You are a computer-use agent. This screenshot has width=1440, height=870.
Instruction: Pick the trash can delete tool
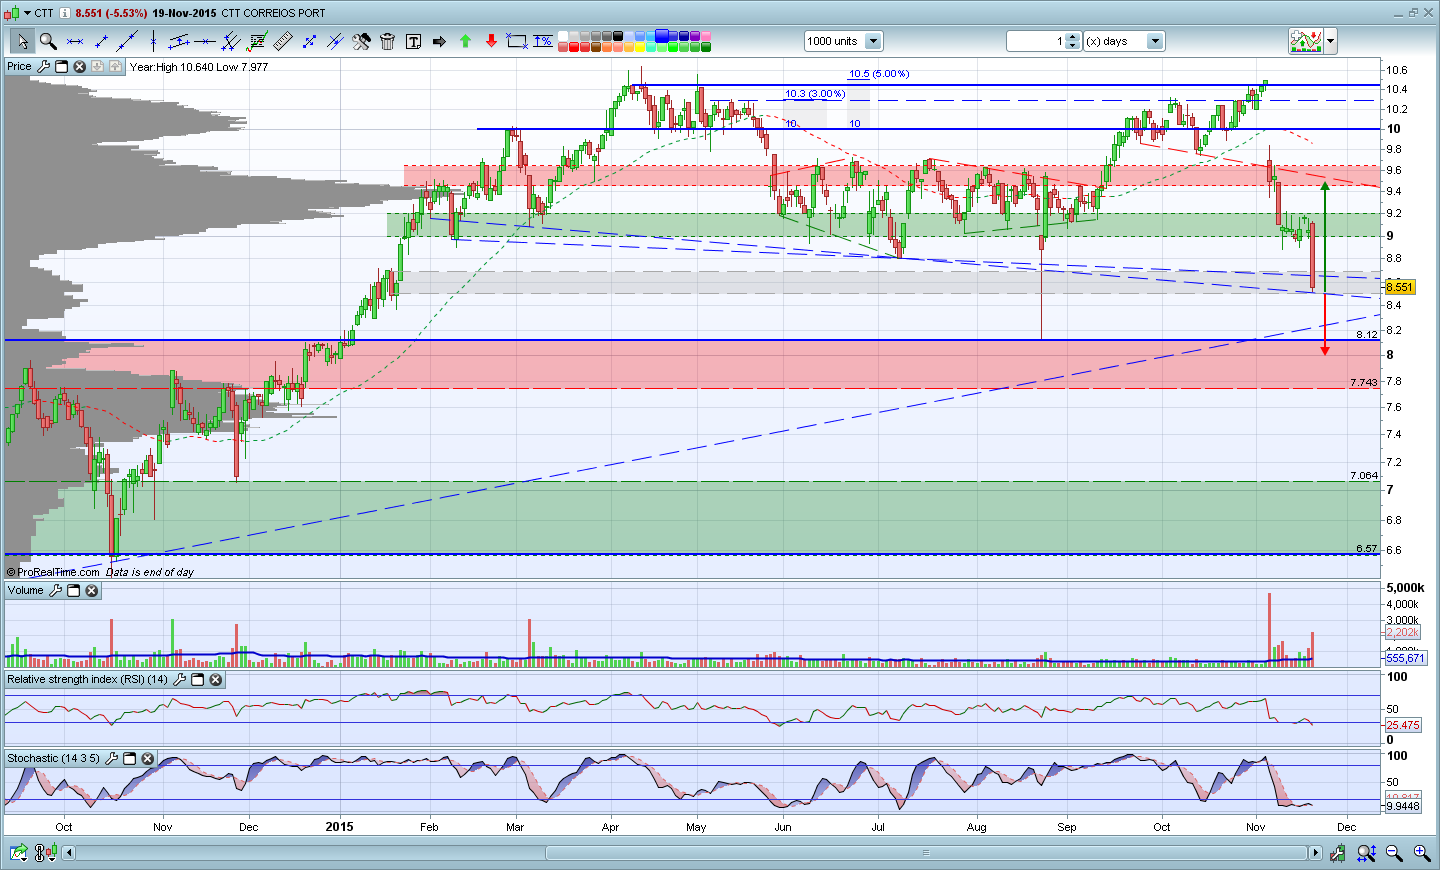(x=387, y=41)
